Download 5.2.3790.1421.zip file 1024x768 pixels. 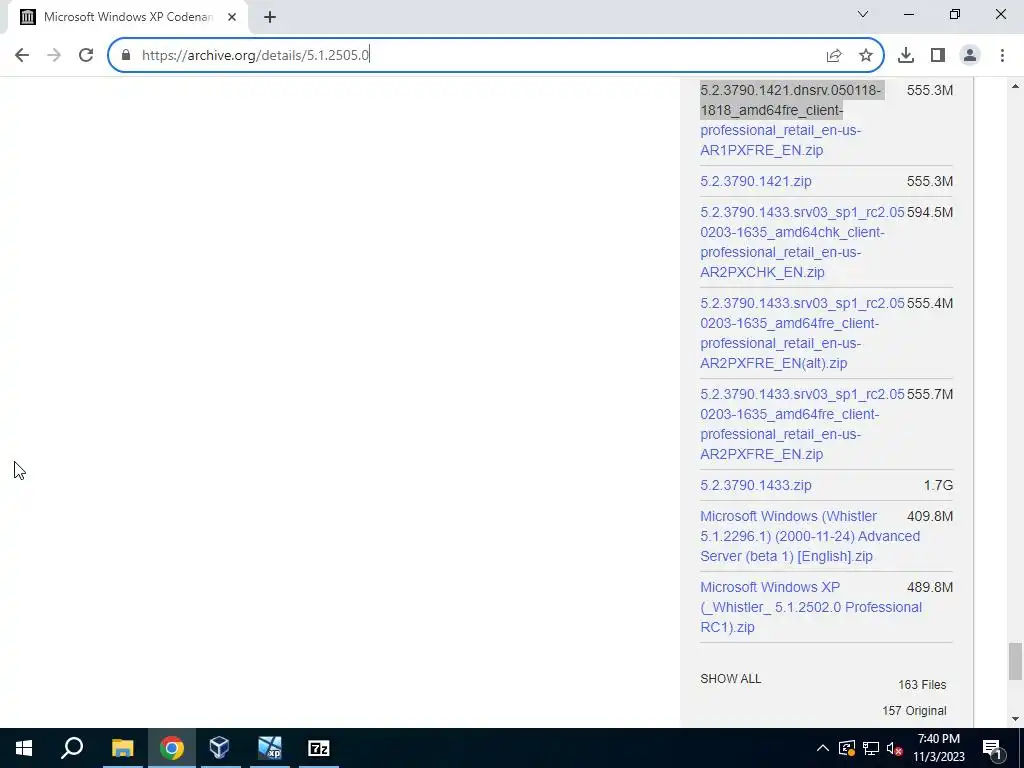pos(756,182)
